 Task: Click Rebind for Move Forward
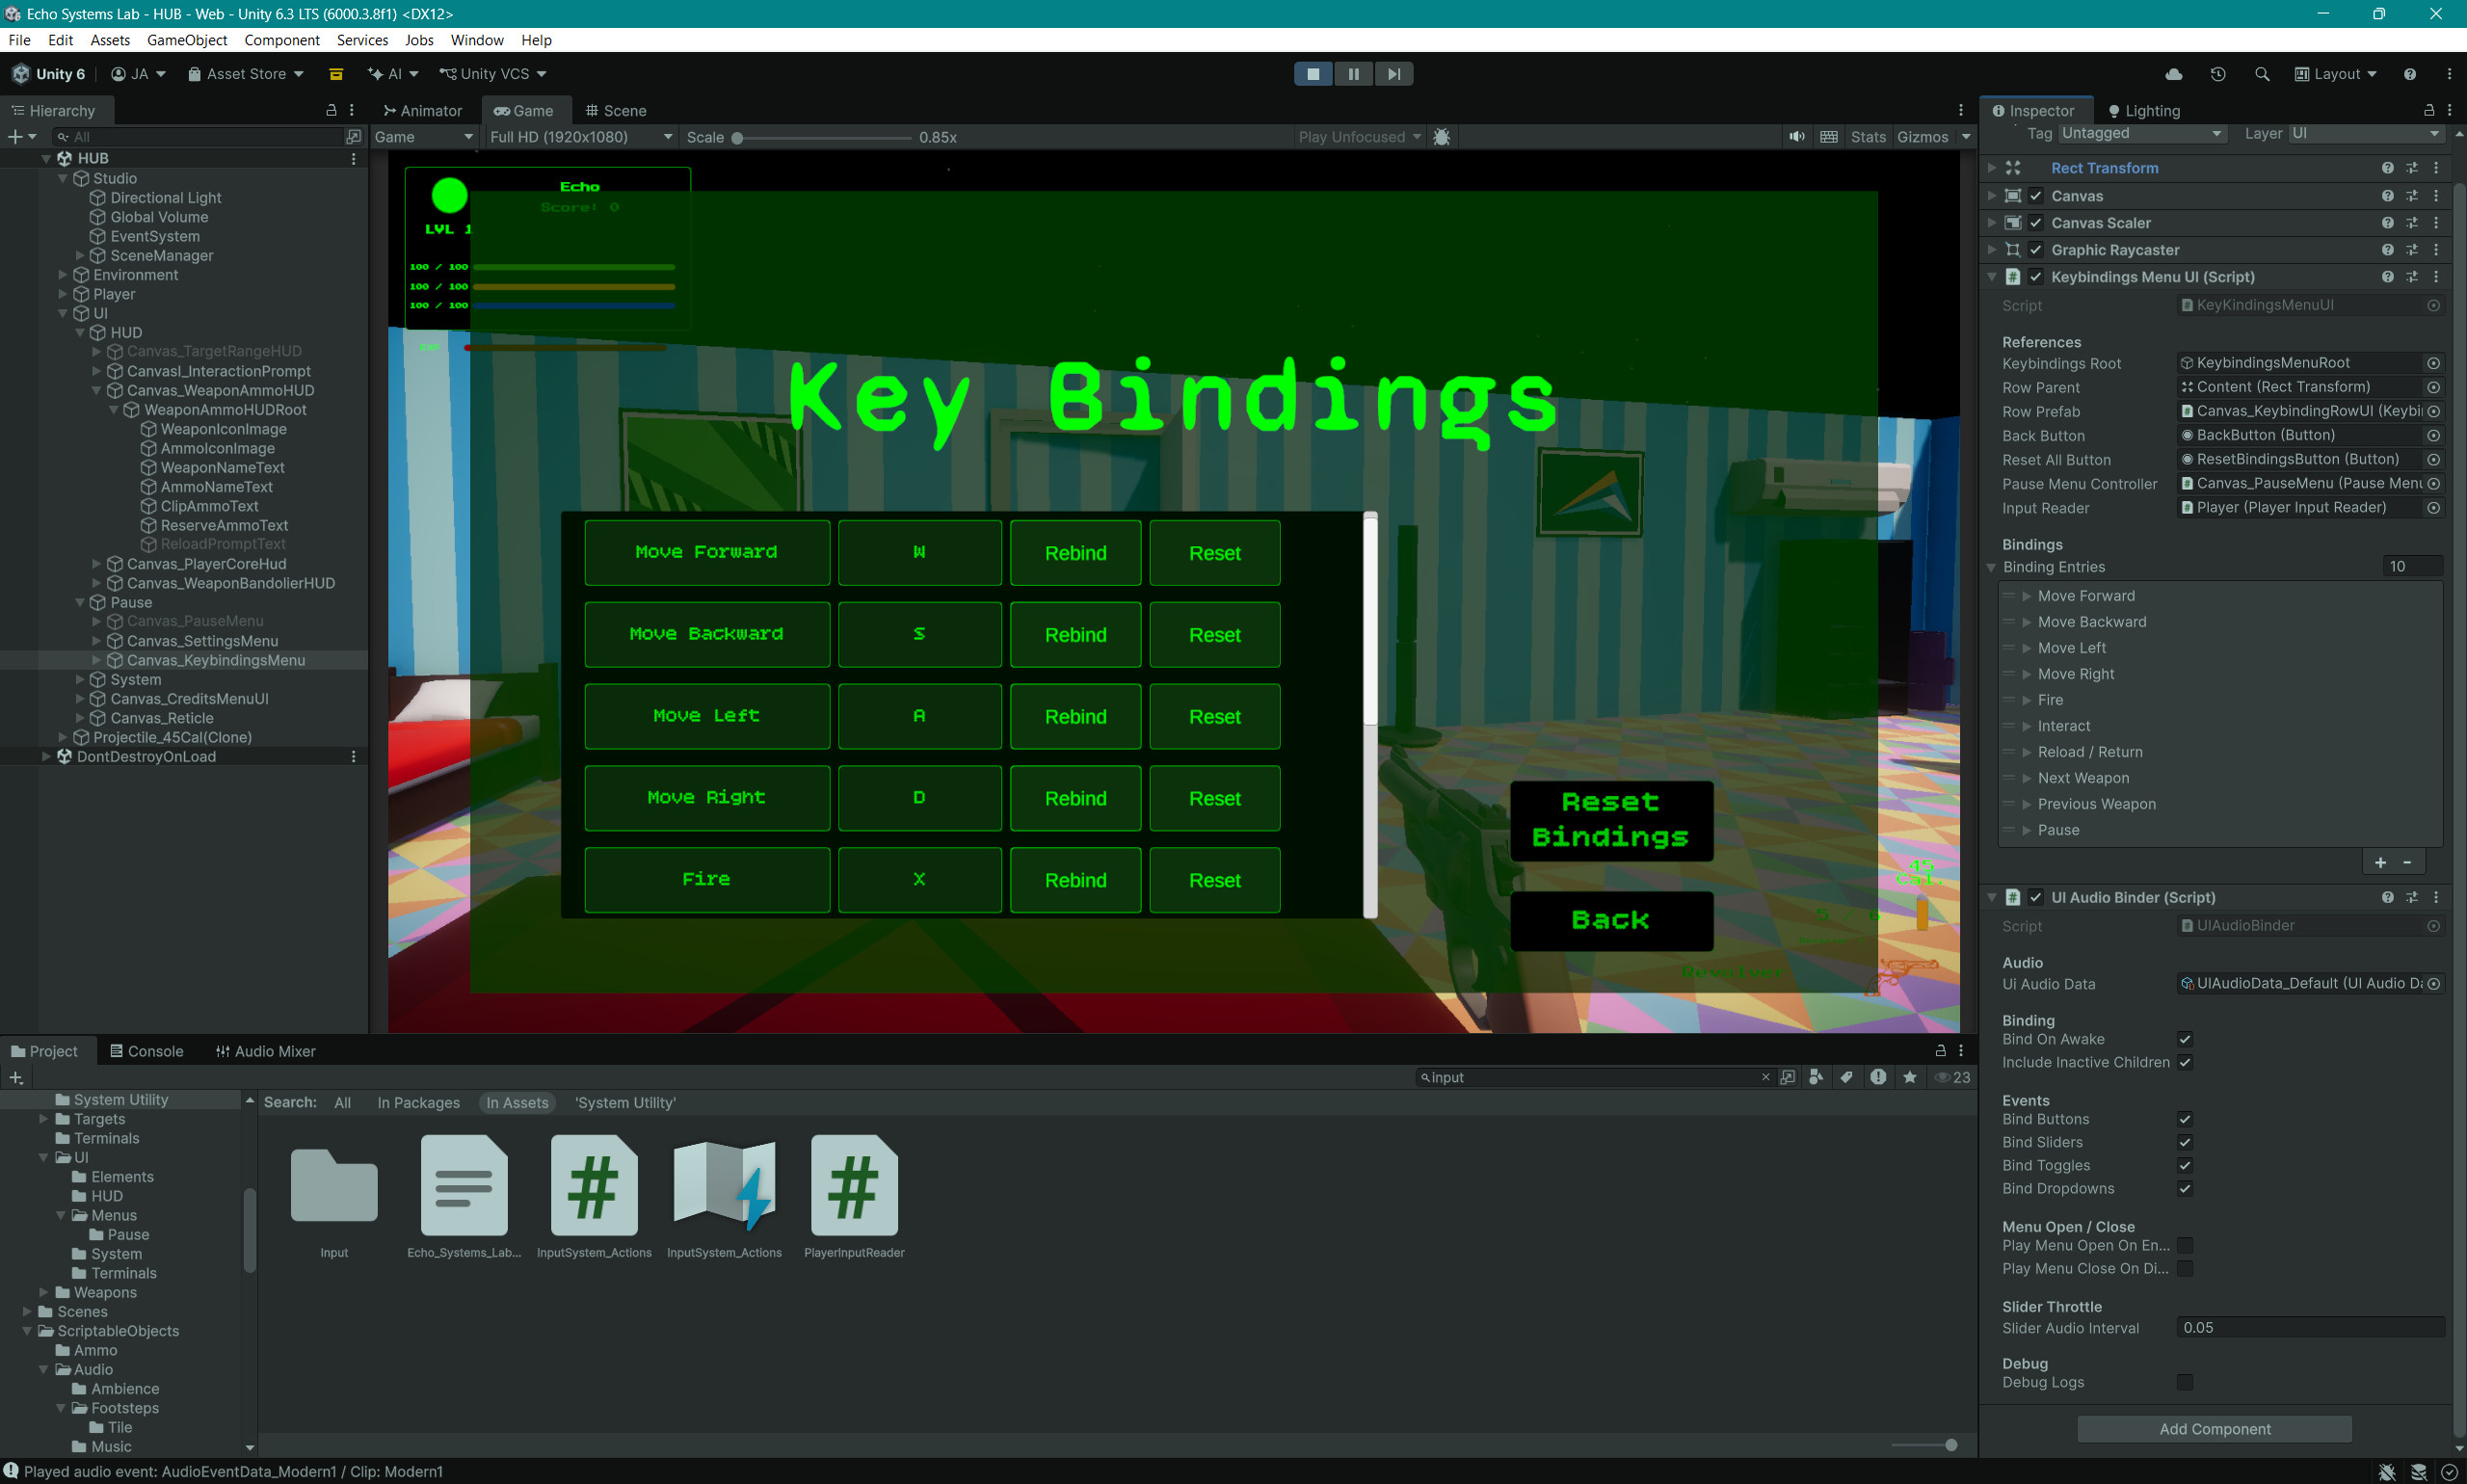[1075, 553]
